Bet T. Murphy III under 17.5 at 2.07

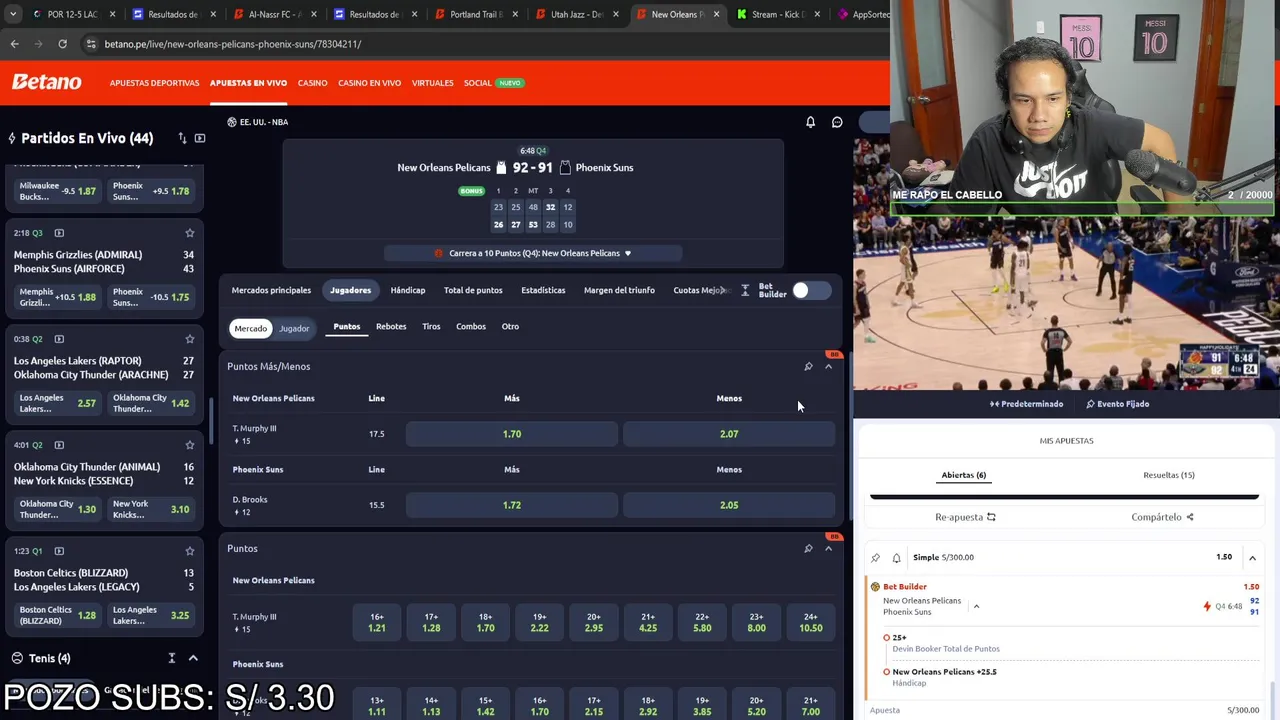point(729,434)
